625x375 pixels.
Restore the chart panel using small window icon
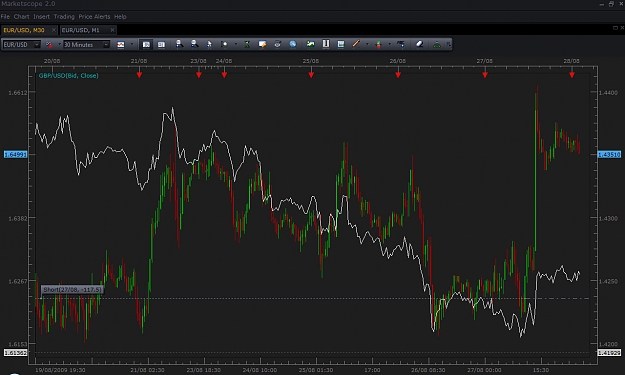[615, 27]
